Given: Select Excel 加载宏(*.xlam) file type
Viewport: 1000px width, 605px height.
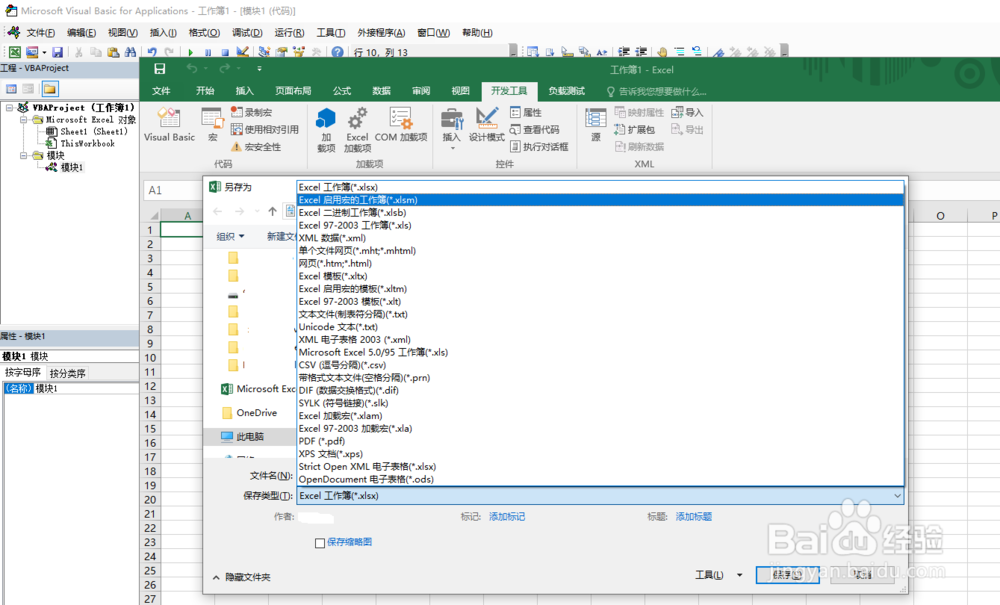Looking at the screenshot, I should tap(600, 415).
